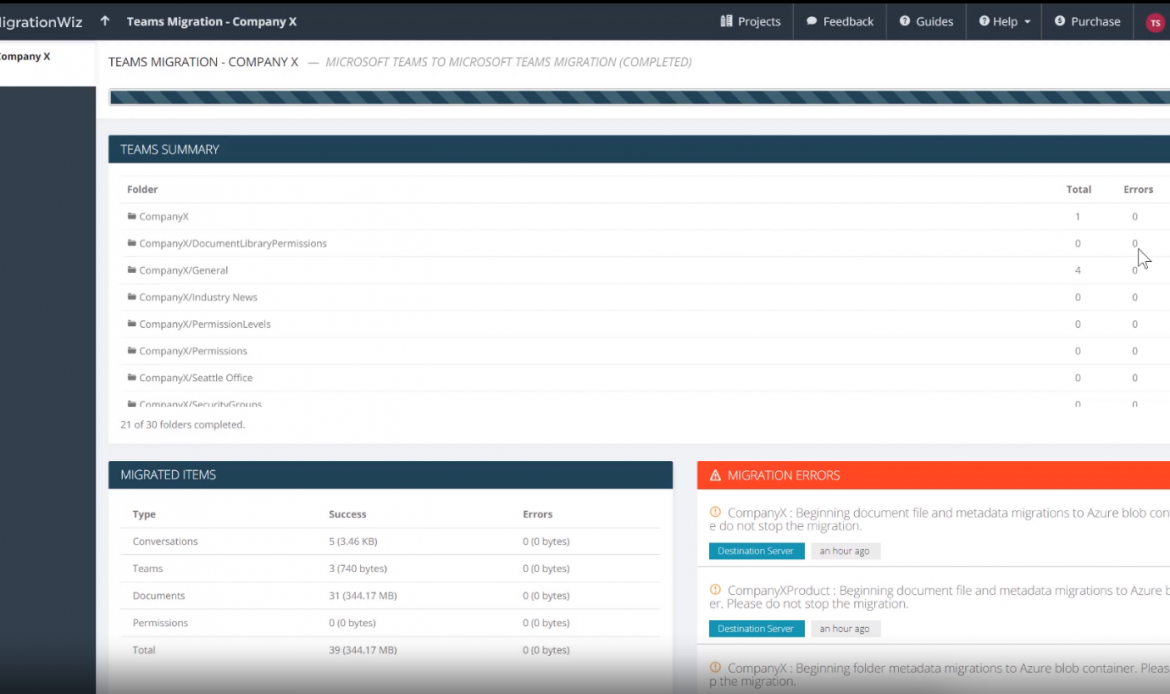Viewport: 1170px width, 694px height.
Task: Click the CompanyX/Seattle Office folder icon
Action: coord(131,378)
